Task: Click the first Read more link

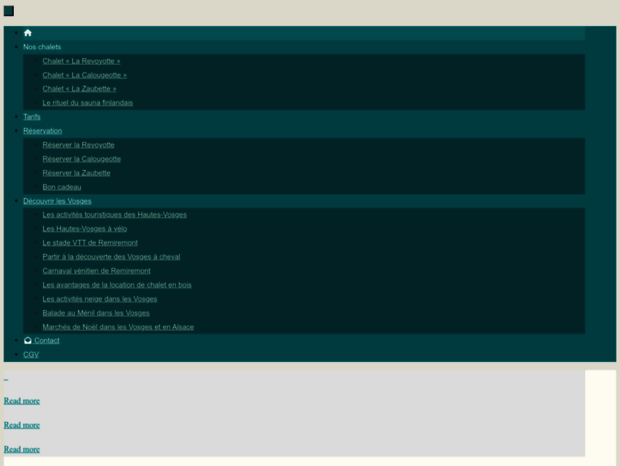Action: (x=22, y=401)
